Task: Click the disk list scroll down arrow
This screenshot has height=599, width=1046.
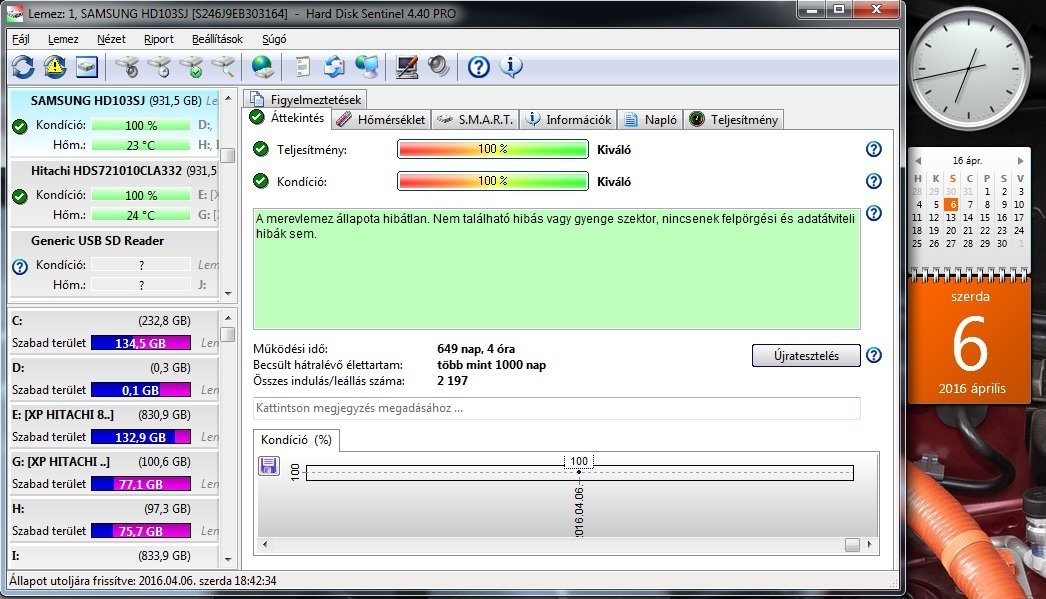Action: point(228,293)
